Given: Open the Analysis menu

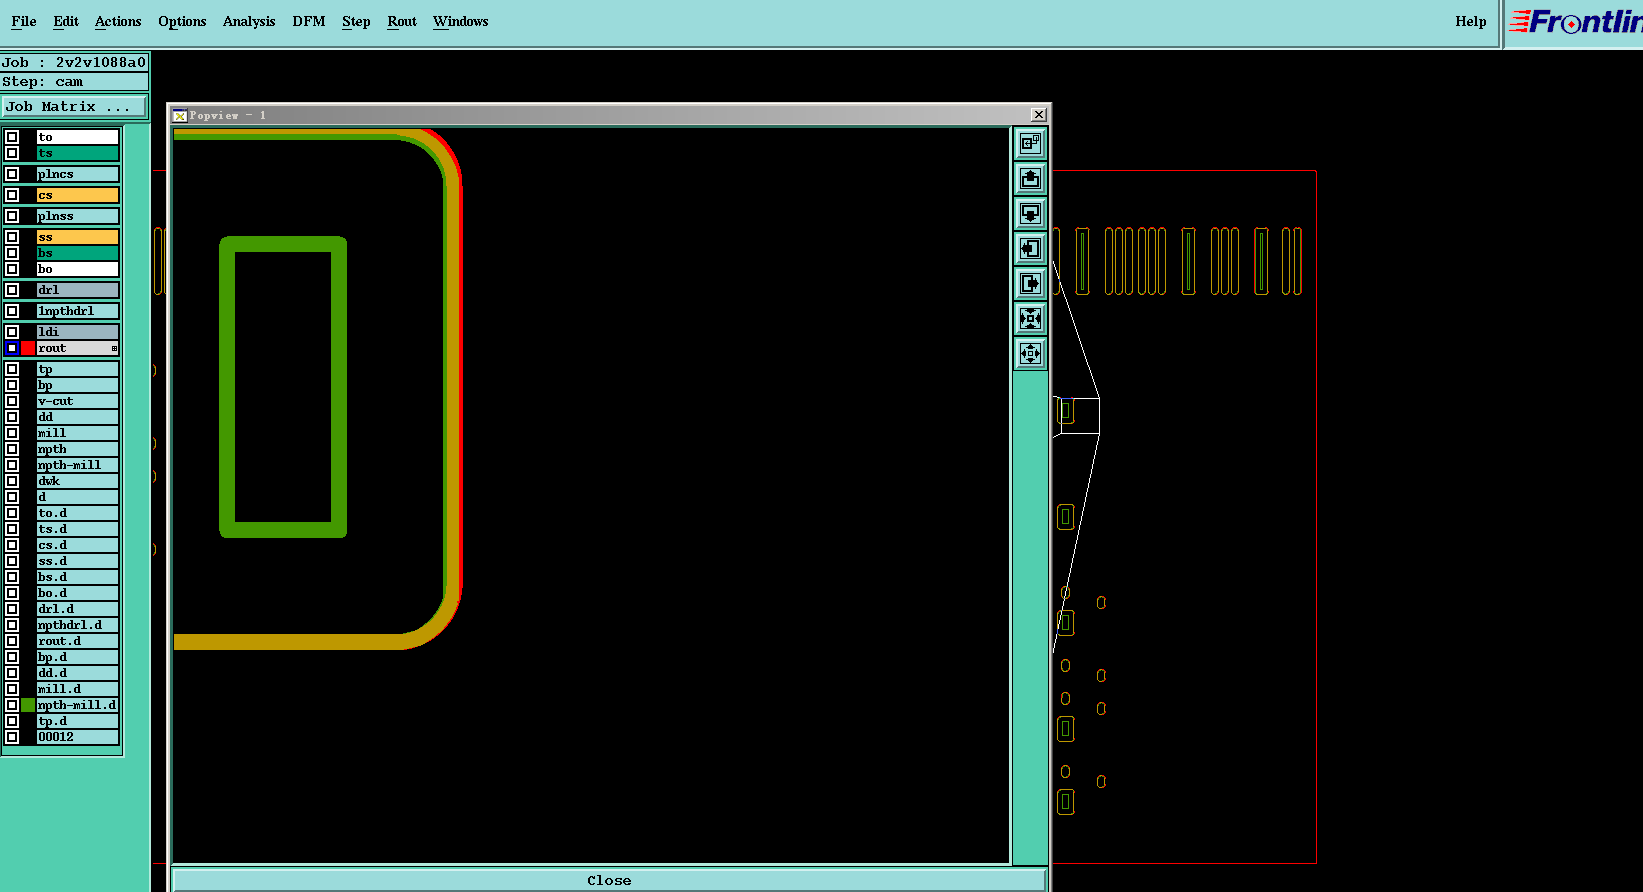Looking at the screenshot, I should coord(249,21).
